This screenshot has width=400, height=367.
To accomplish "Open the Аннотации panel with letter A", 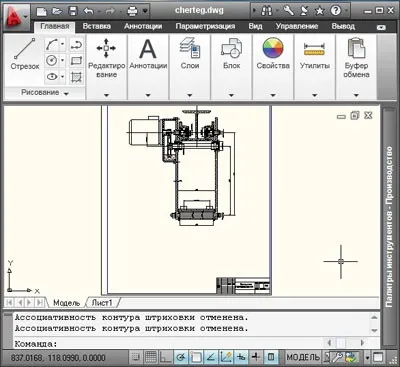I will (148, 49).
